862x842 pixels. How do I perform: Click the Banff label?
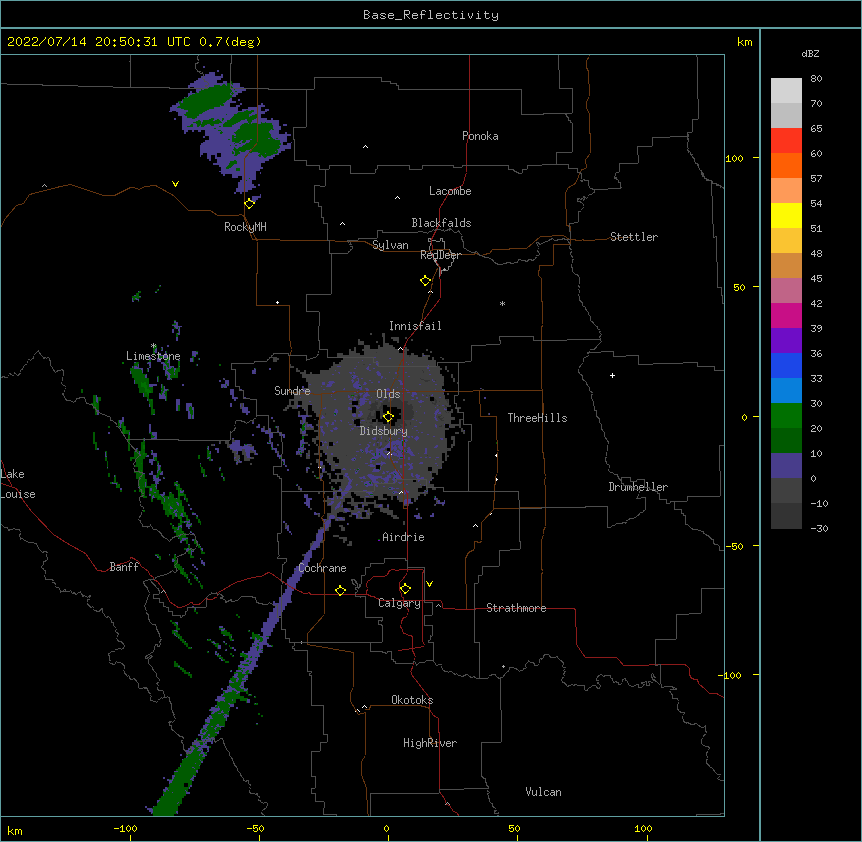coord(124,567)
